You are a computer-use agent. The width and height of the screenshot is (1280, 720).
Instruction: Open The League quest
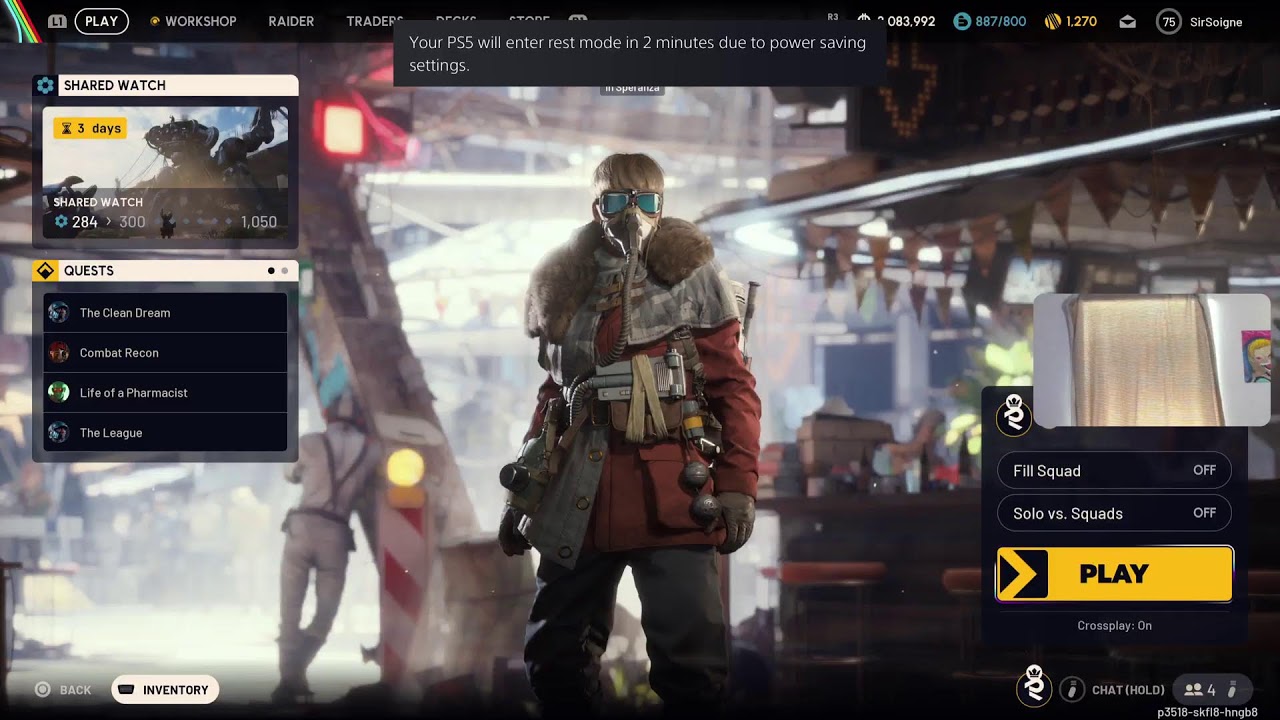pos(165,433)
